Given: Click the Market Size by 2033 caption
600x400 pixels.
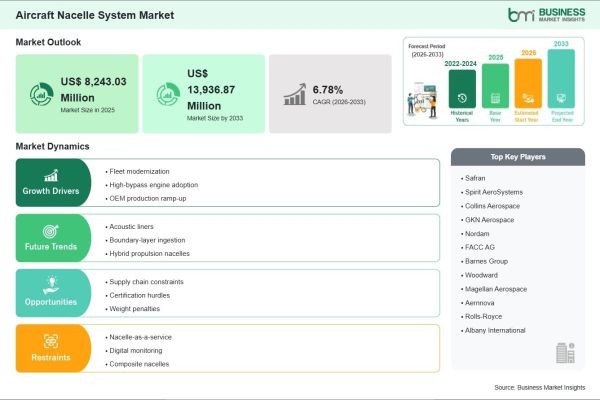Looking at the screenshot, I should point(215,118).
